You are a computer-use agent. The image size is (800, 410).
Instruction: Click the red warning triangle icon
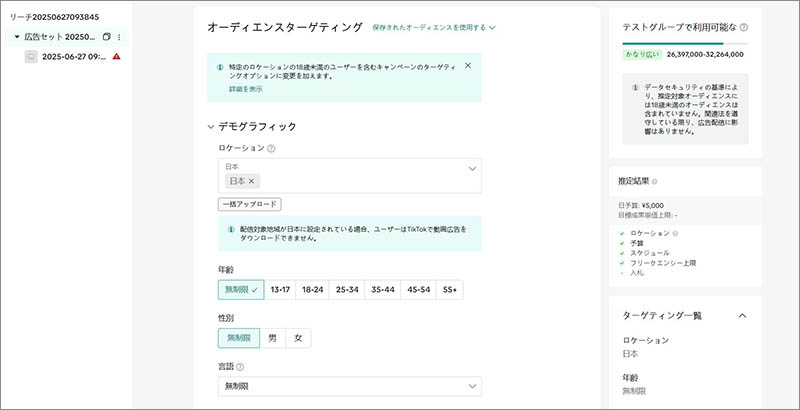116,56
